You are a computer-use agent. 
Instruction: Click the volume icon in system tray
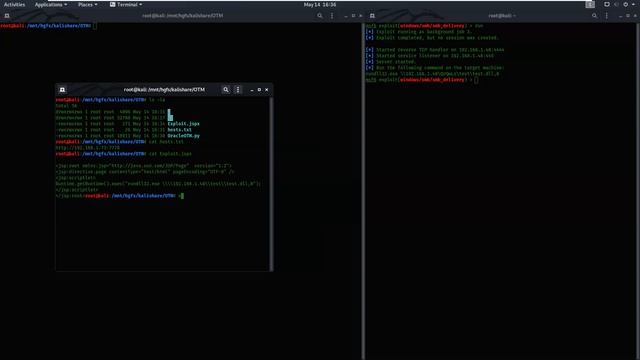pyautogui.click(x=616, y=4)
